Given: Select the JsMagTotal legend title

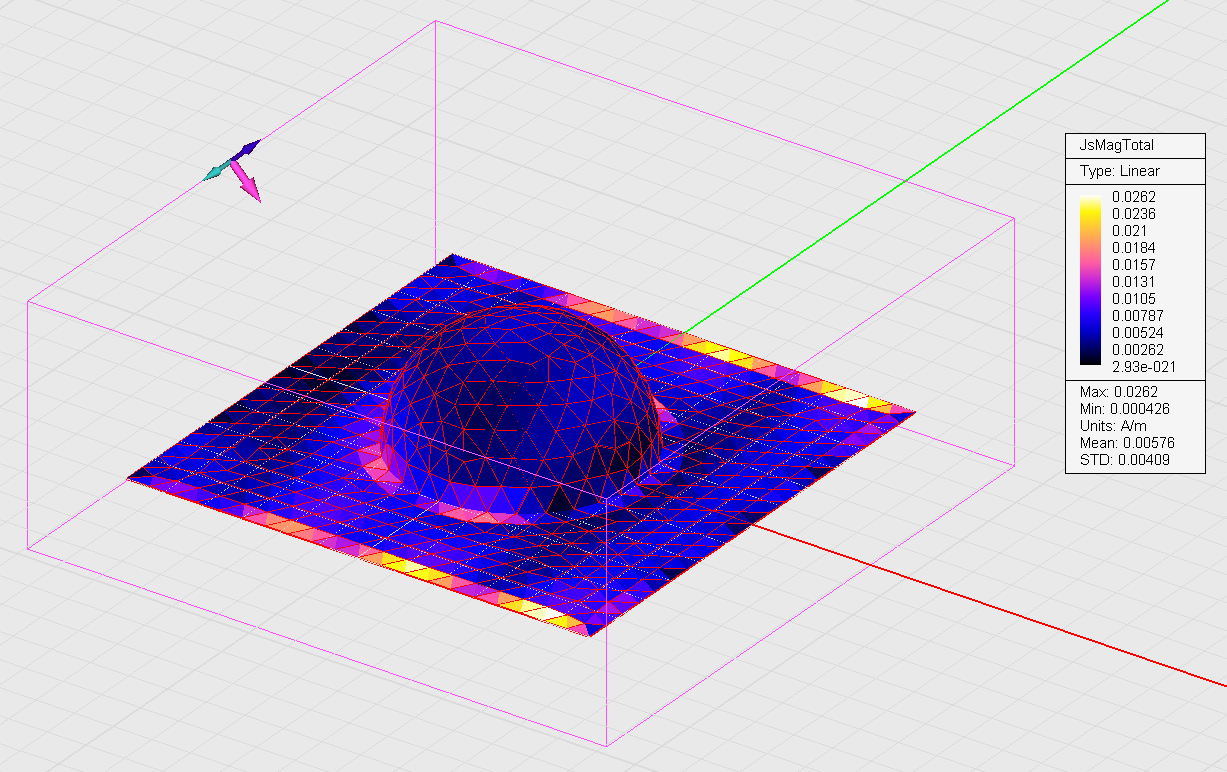Looking at the screenshot, I should click(1118, 145).
